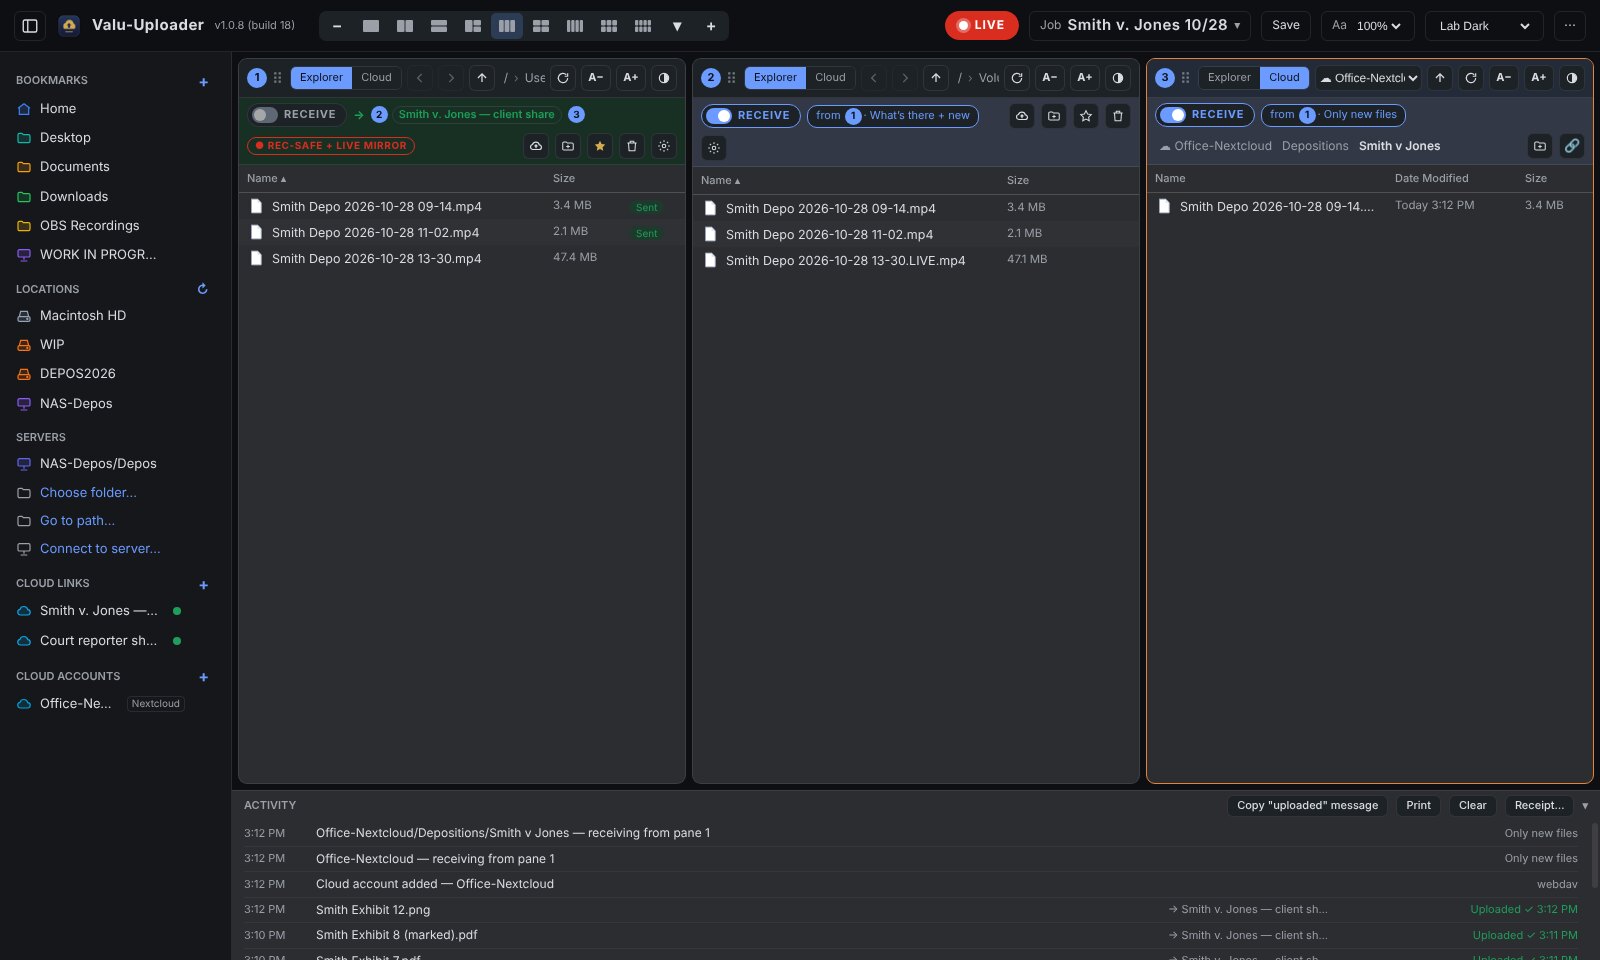Screen dimensions: 1600x960
Task: Click the star icon in pane 2
Action: click(x=1086, y=116)
